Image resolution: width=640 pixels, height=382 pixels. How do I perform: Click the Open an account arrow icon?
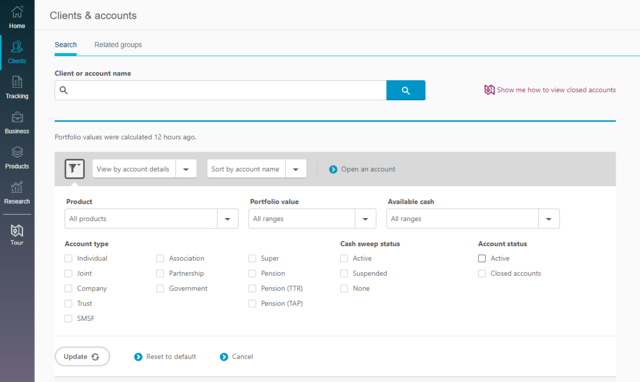pyautogui.click(x=333, y=169)
